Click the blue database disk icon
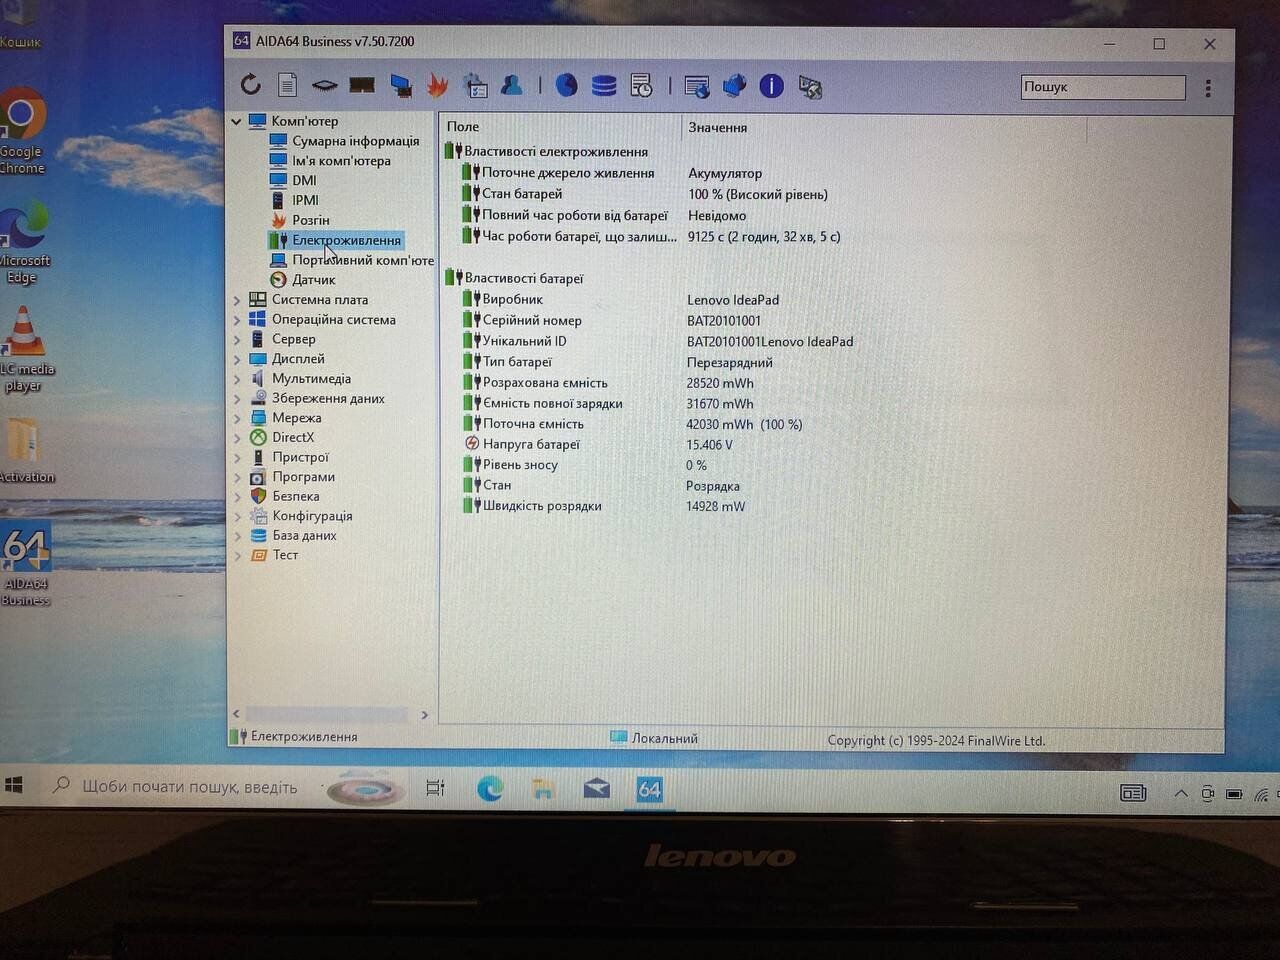Viewport: 1280px width, 960px height. tap(604, 86)
